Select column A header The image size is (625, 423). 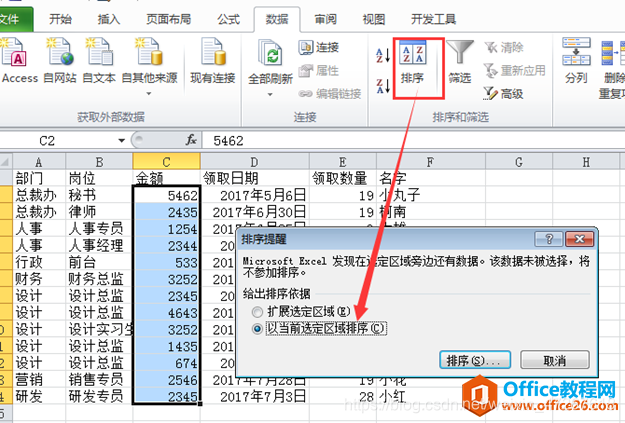click(39, 162)
